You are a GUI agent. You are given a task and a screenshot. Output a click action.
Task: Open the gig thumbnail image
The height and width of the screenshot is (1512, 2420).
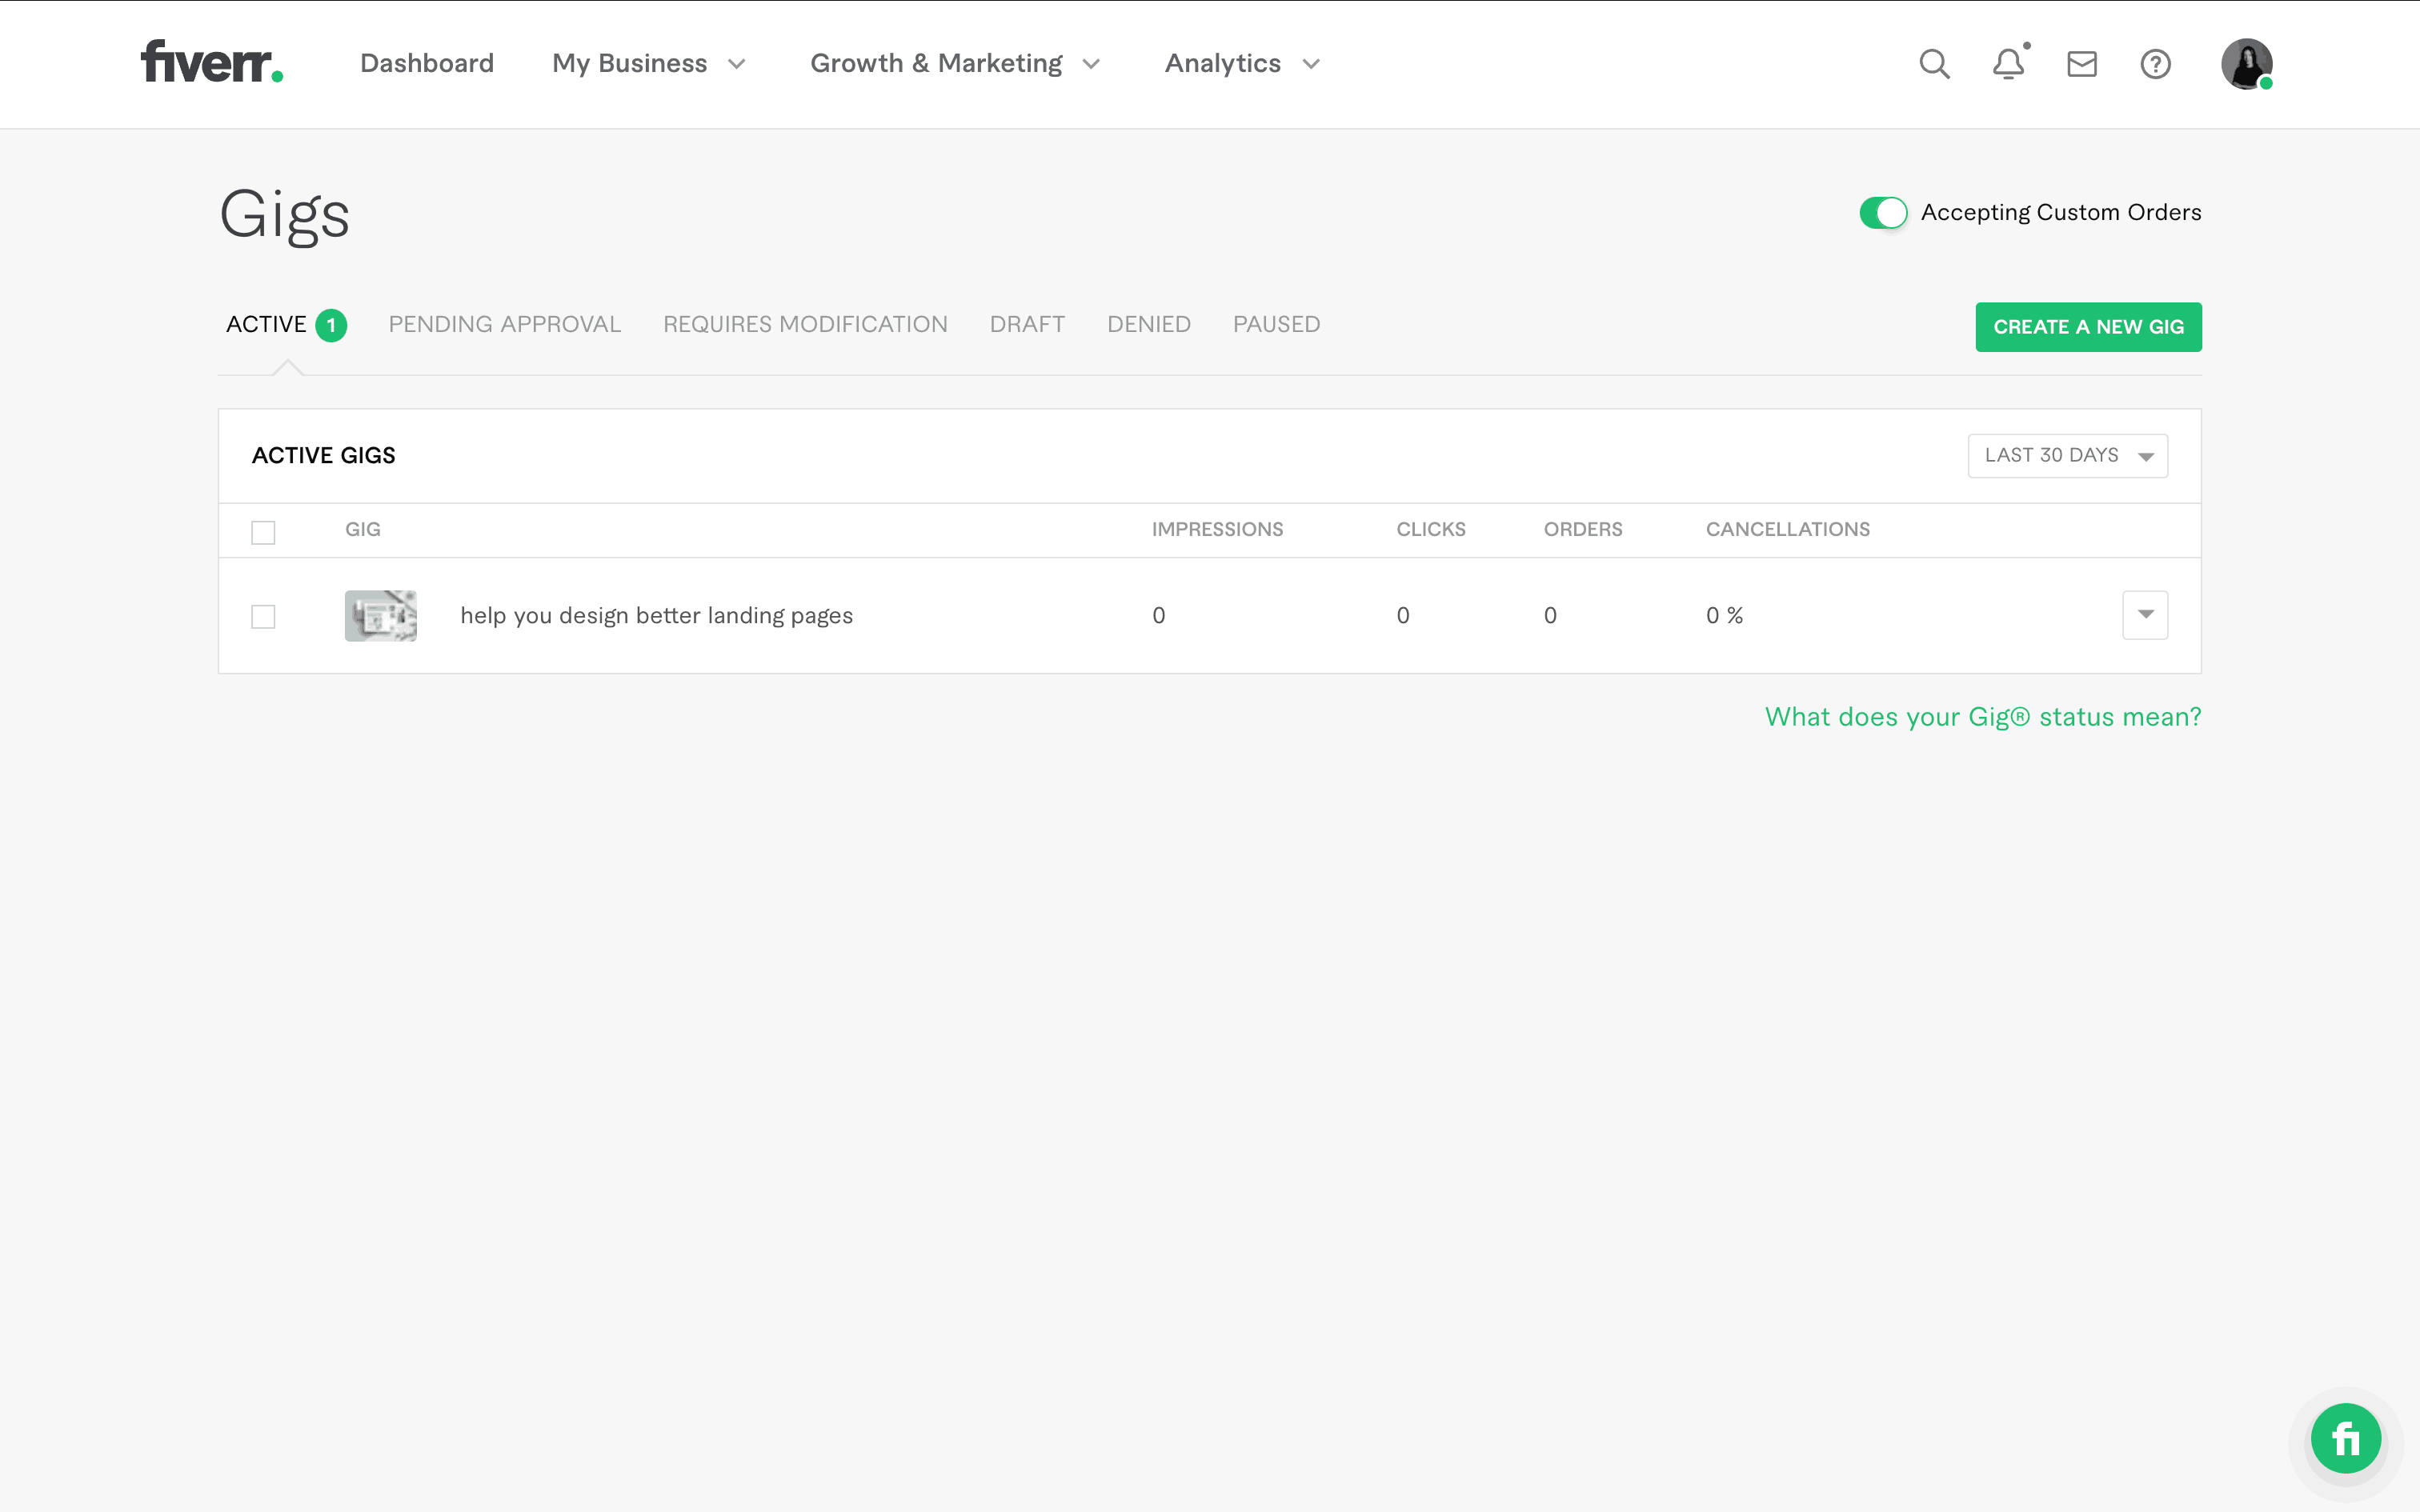[x=380, y=615]
